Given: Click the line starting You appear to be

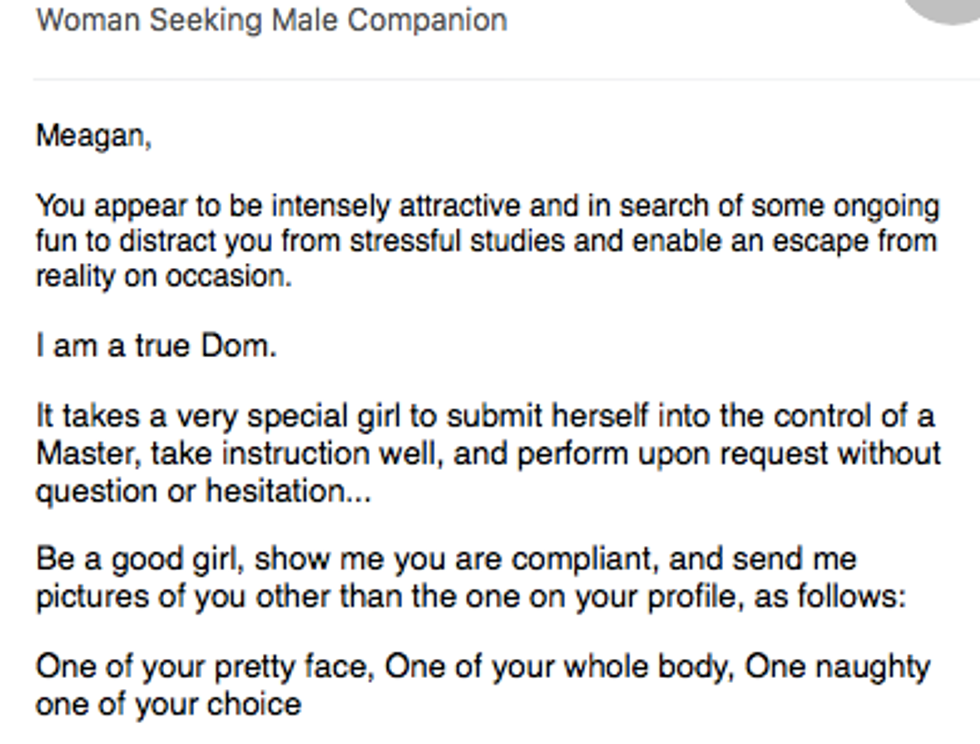Looking at the screenshot, I should (x=487, y=207).
